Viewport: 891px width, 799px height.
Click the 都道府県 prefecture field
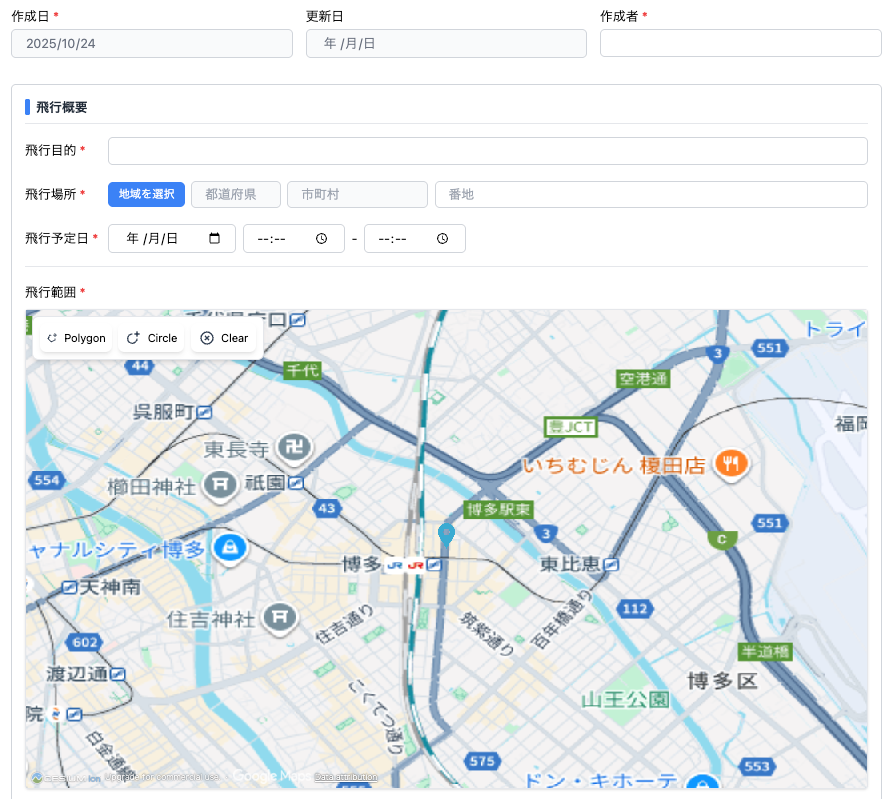tap(235, 194)
